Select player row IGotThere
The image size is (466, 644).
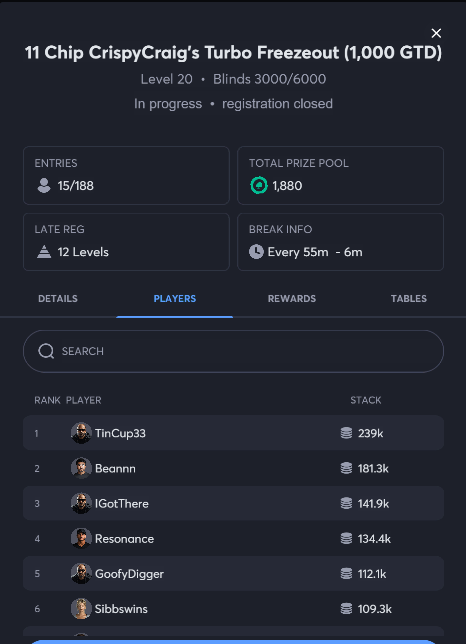click(x=233, y=504)
